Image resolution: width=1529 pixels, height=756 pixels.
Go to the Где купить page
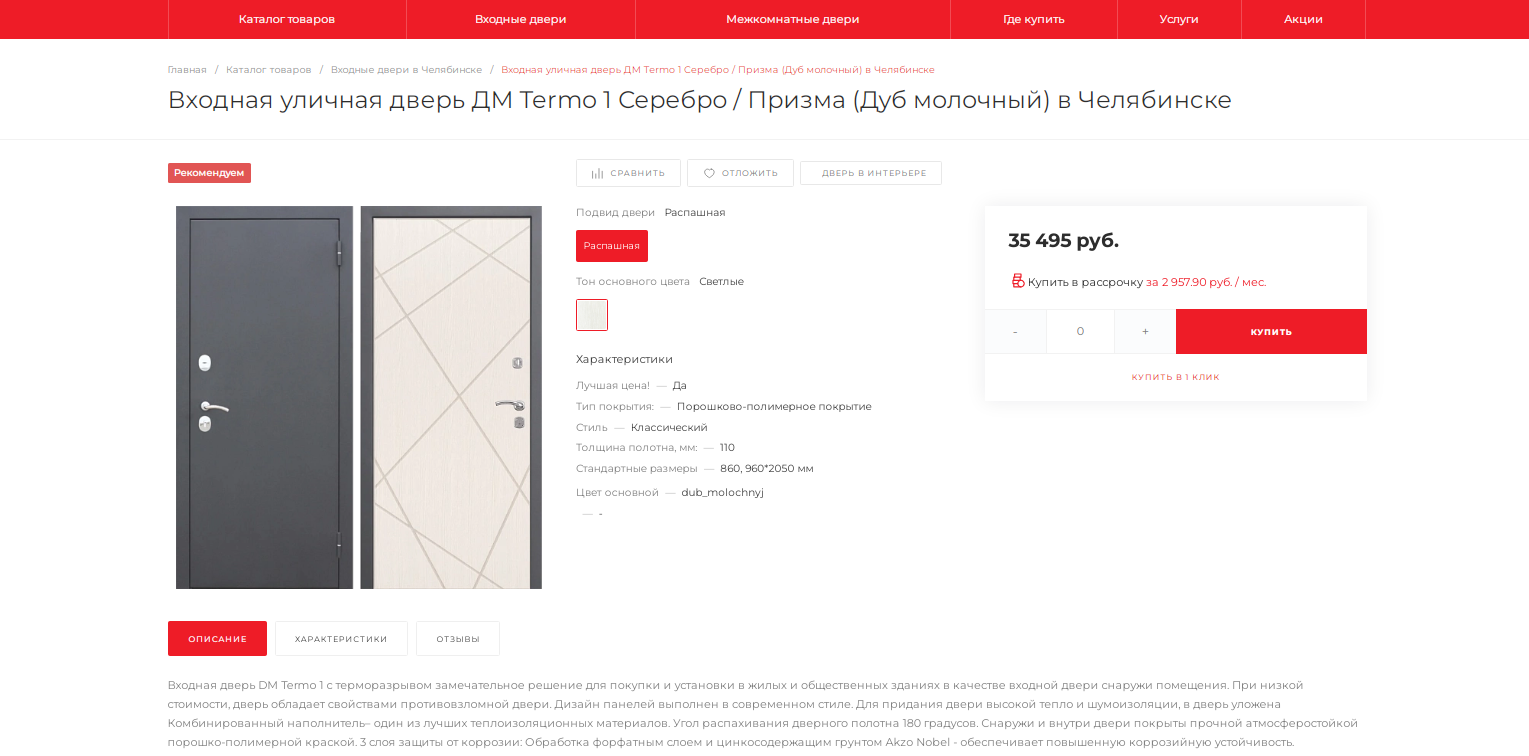point(1034,19)
